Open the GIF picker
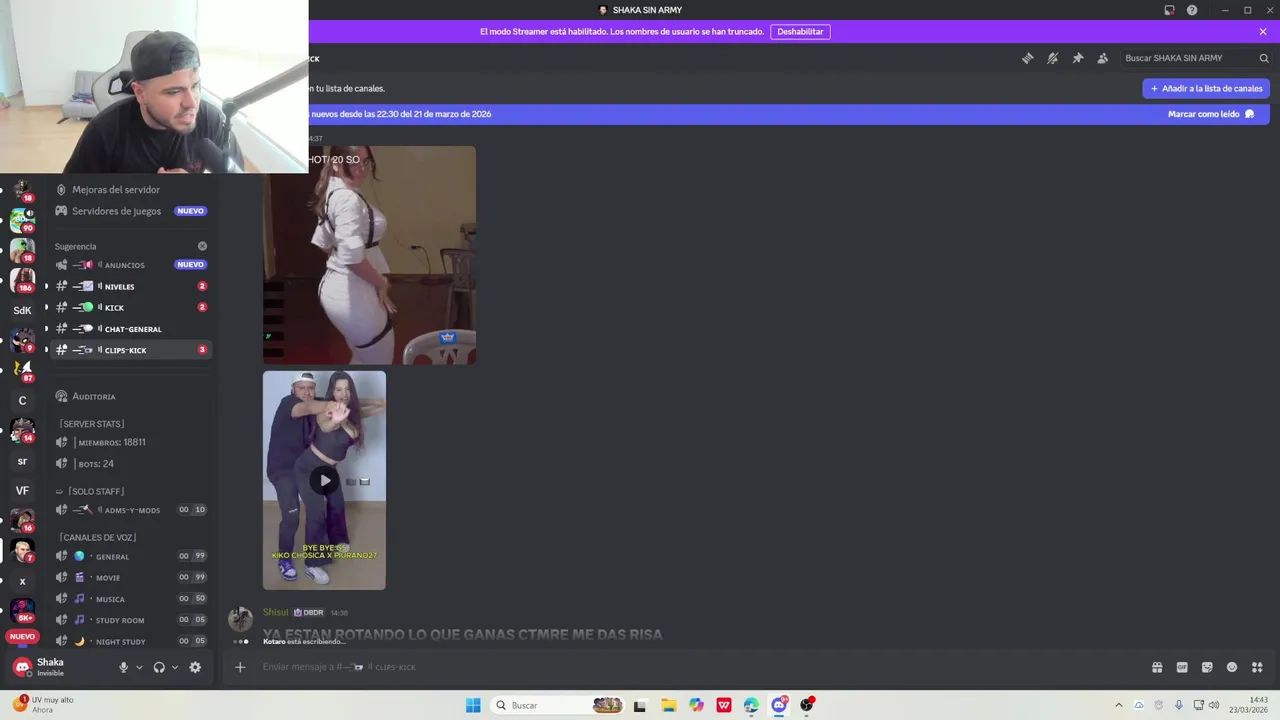 [x=1182, y=667]
